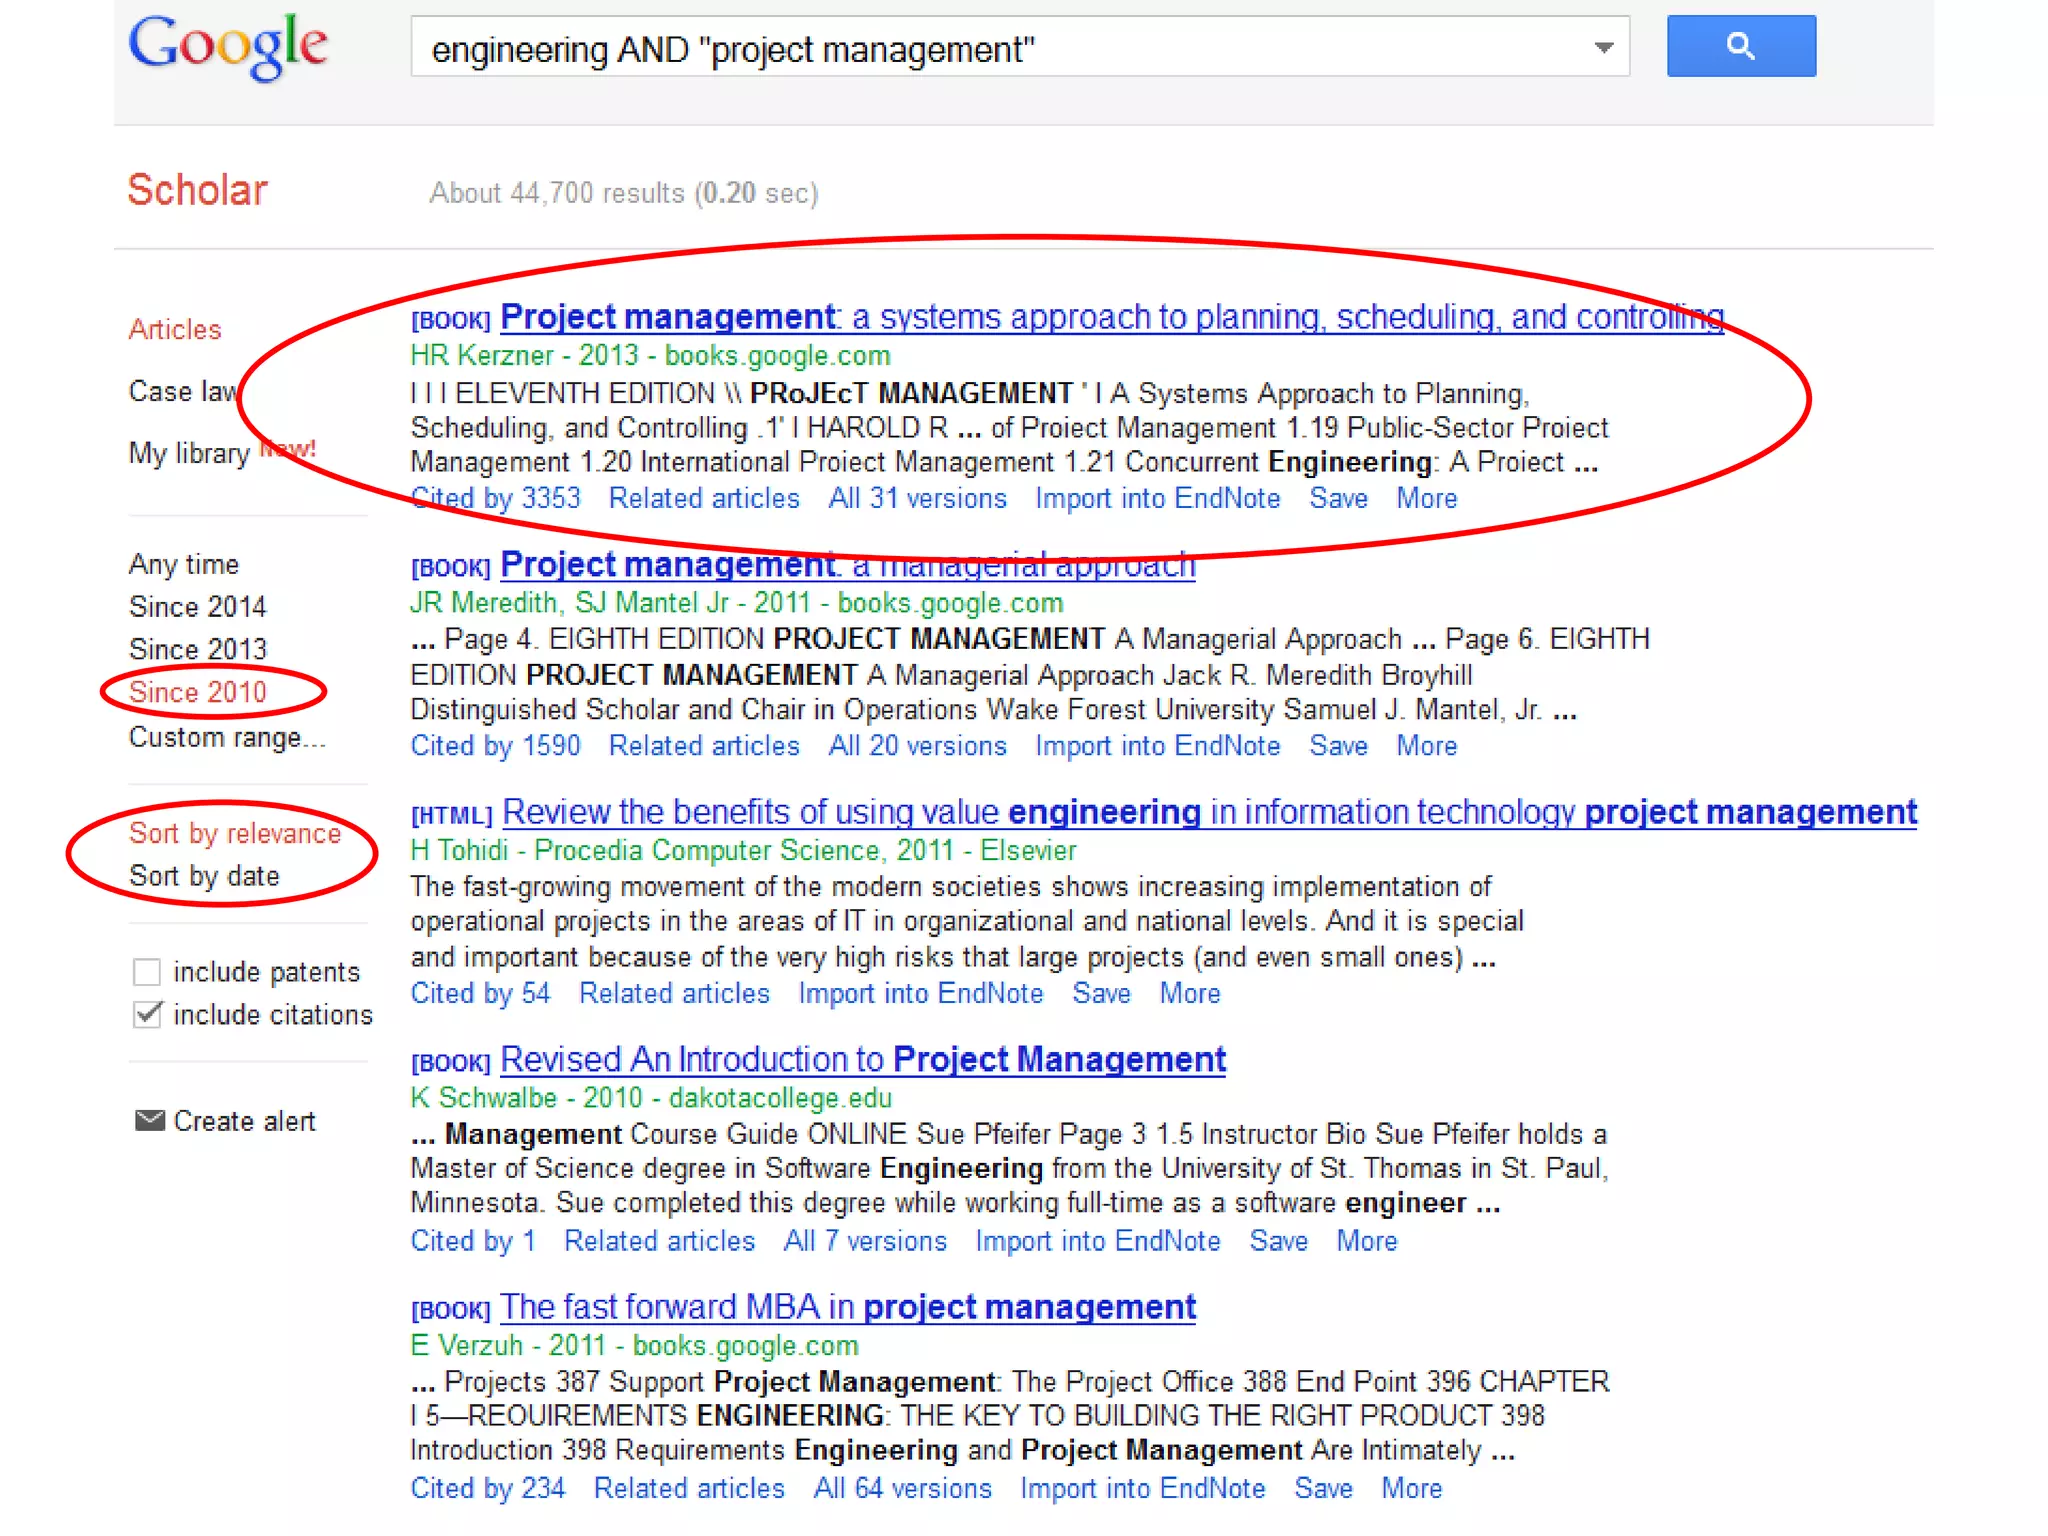Image resolution: width=2048 pixels, height=1536 pixels.
Task: Click the Google logo
Action: pyautogui.click(x=228, y=46)
